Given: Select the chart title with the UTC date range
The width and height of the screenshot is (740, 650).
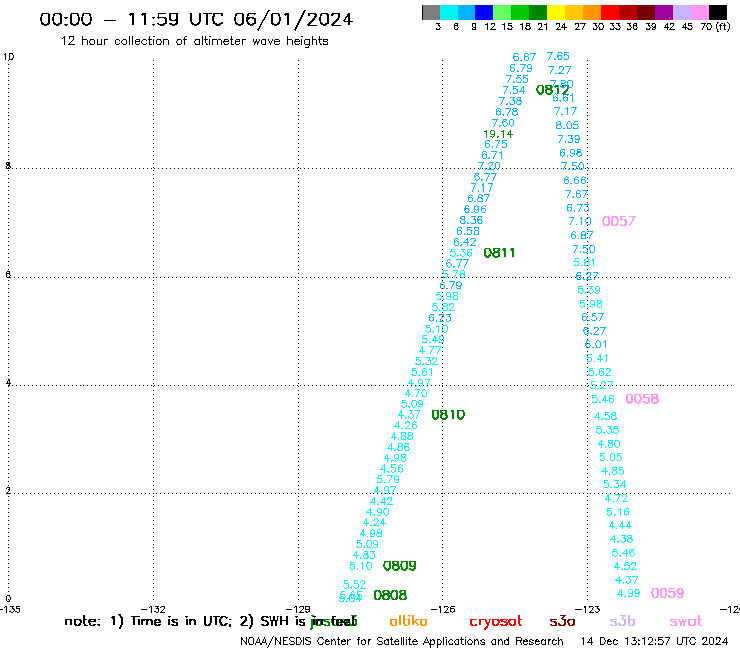Looking at the screenshot, I should (x=196, y=19).
